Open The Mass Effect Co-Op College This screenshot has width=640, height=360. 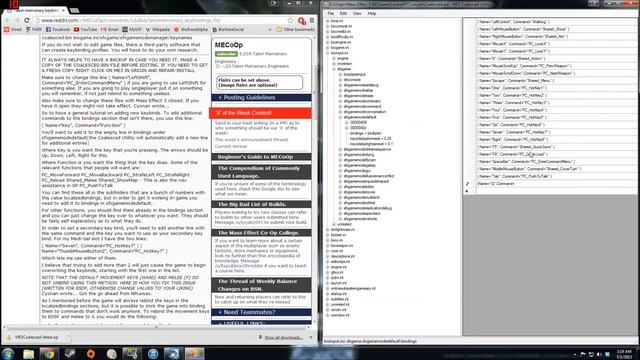[x=261, y=233]
